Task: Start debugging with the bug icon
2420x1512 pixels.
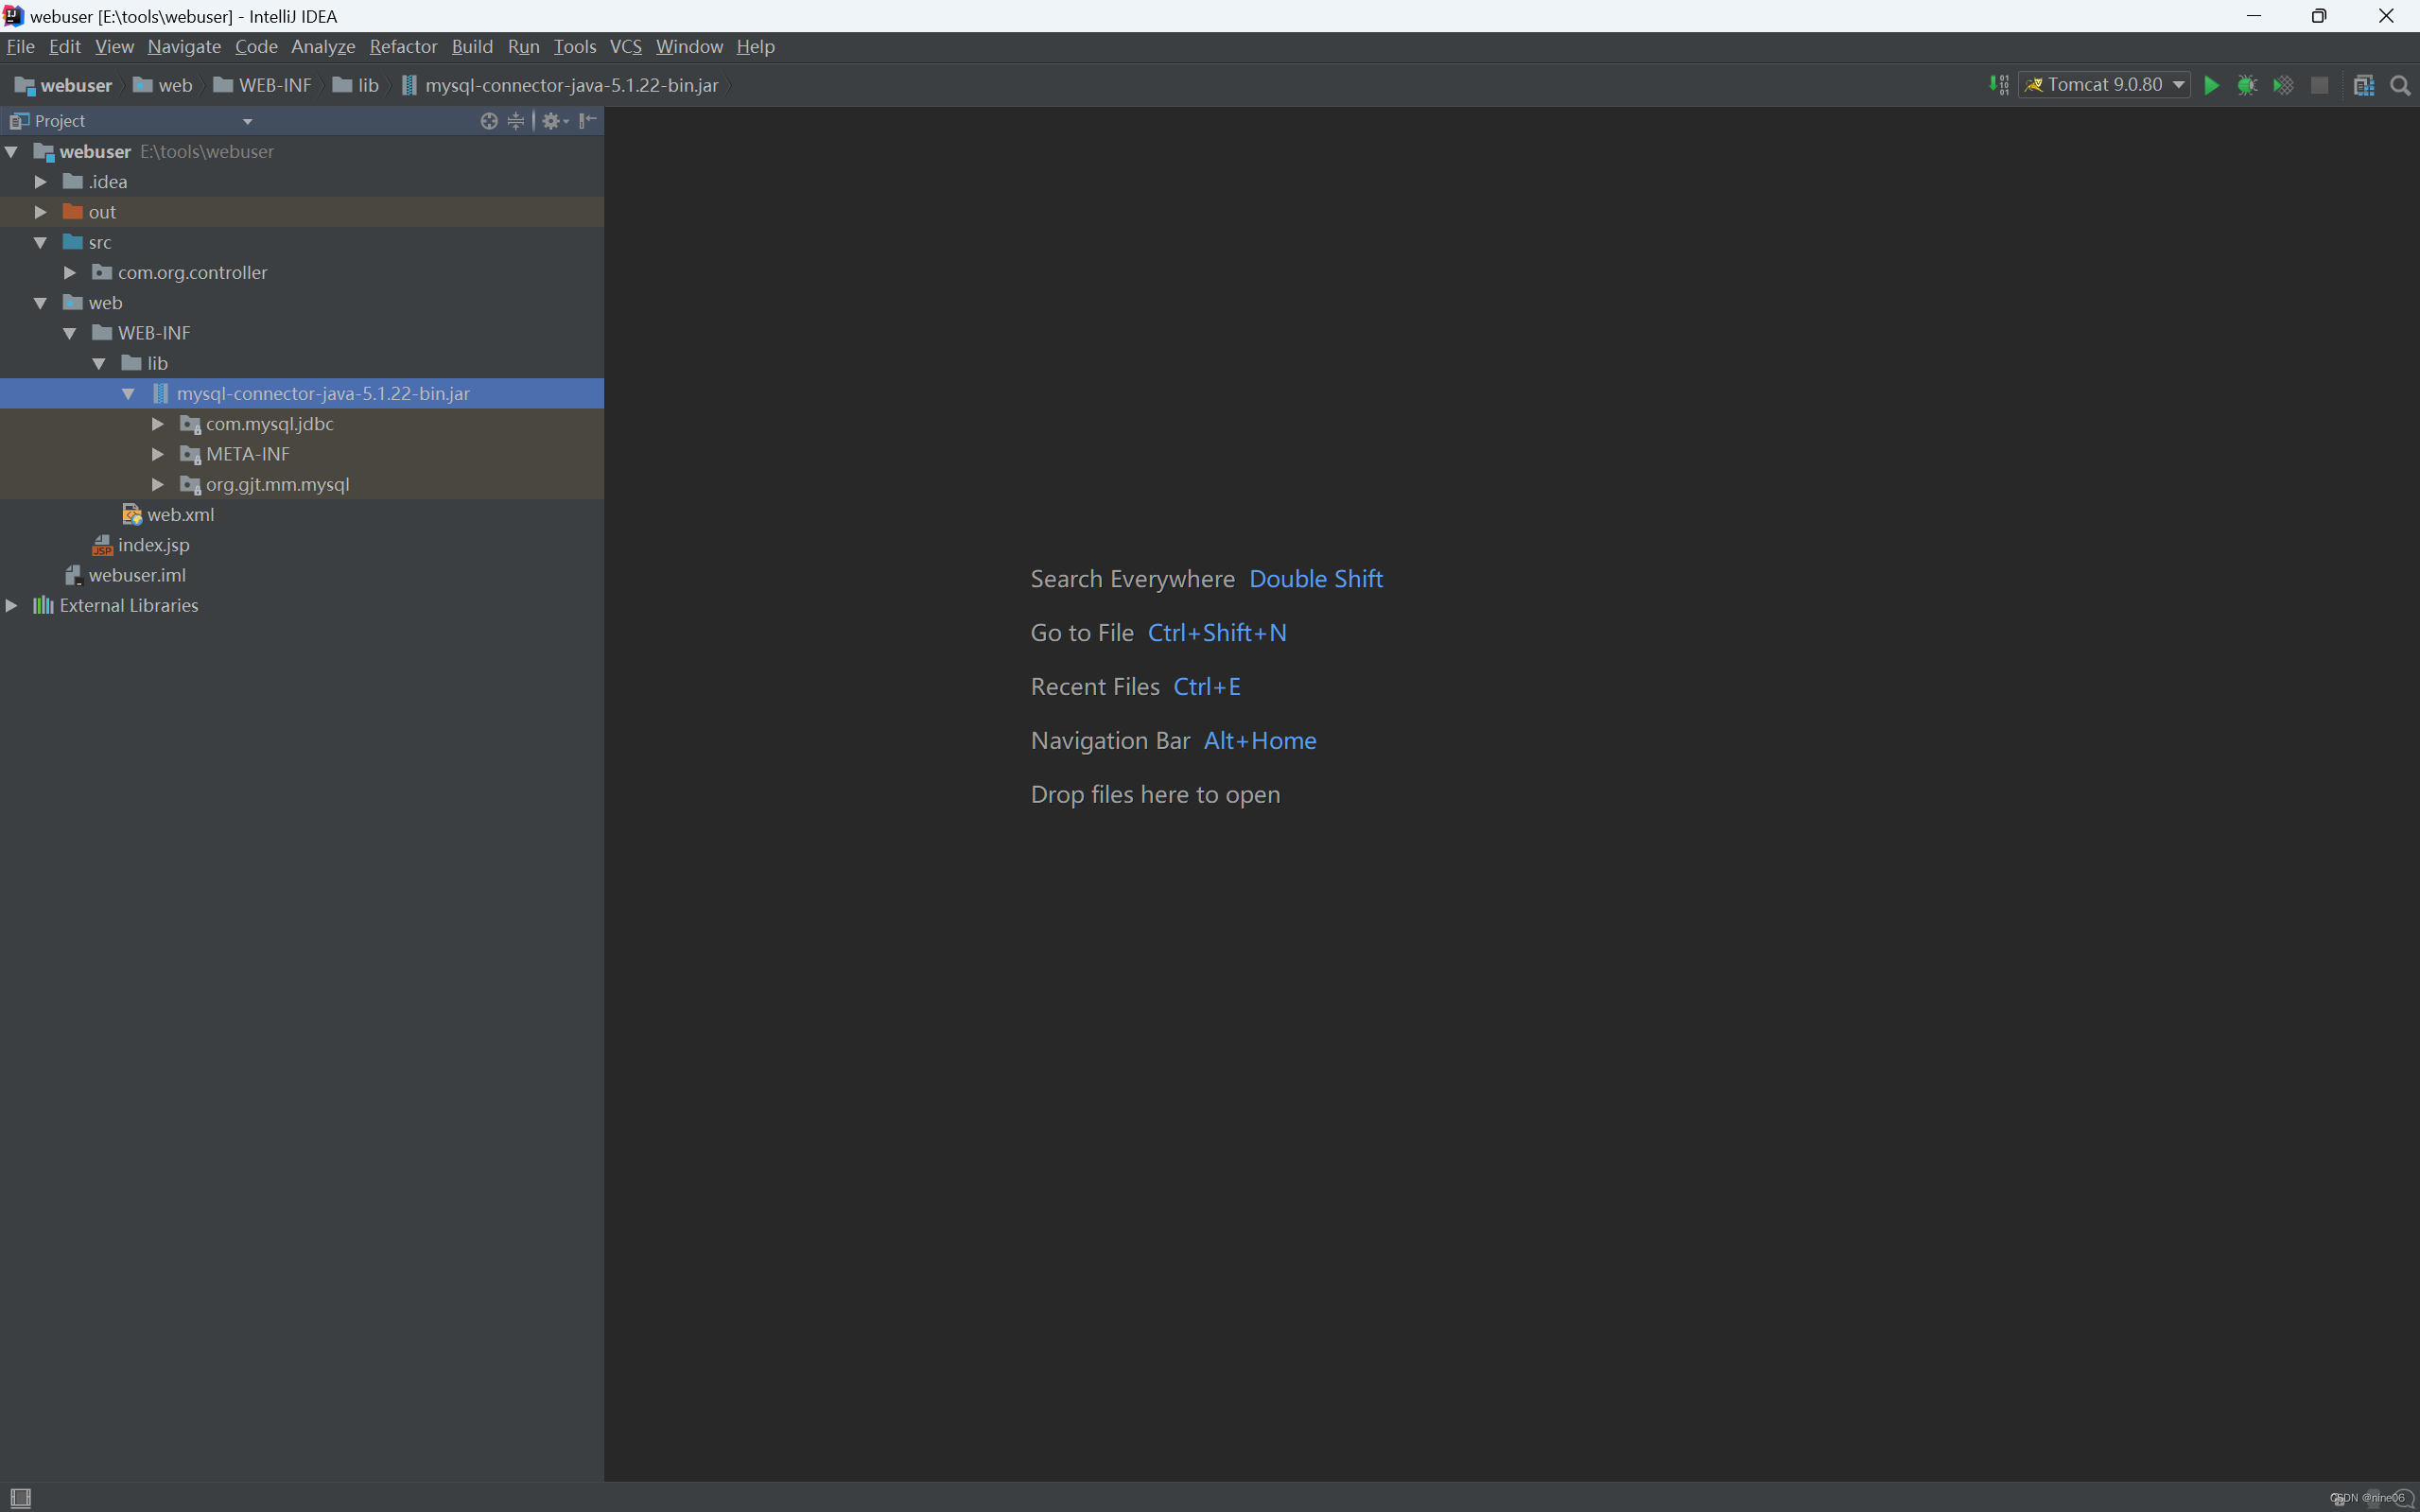Action: pos(2247,86)
